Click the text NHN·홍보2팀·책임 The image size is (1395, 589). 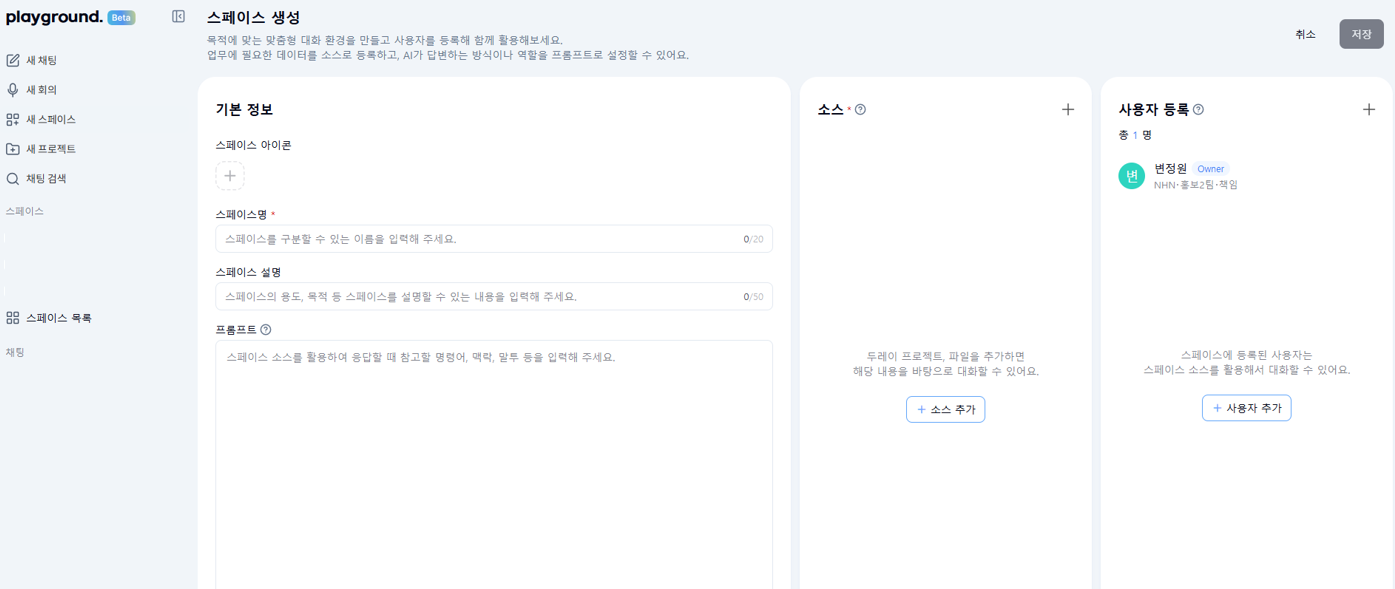click(1196, 185)
